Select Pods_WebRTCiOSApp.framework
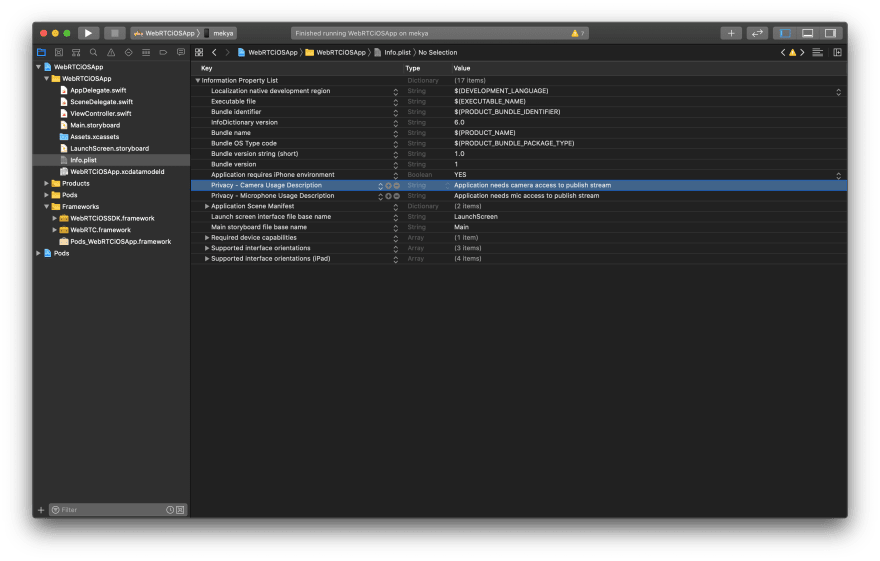Image resolution: width=880 pixels, height=561 pixels. 120,242
